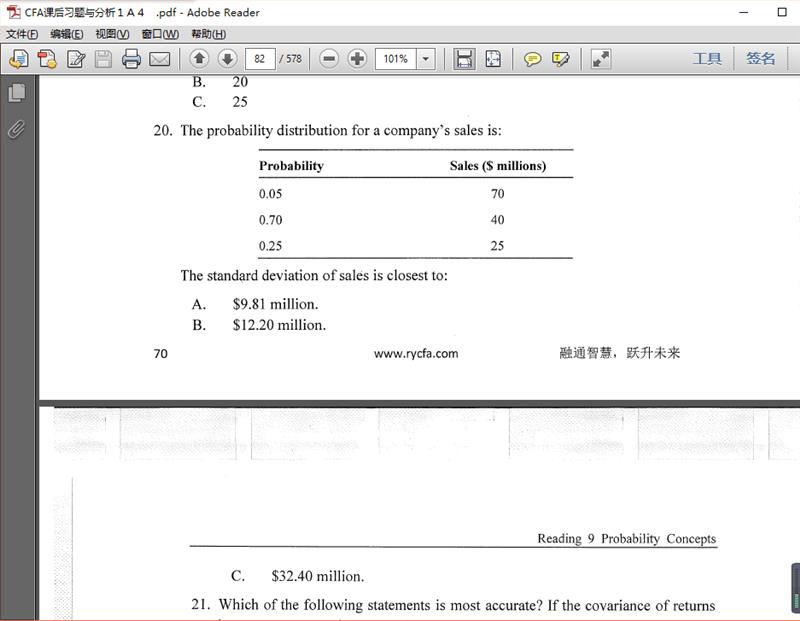
Task: Click the save file floppy icon
Action: click(103, 59)
